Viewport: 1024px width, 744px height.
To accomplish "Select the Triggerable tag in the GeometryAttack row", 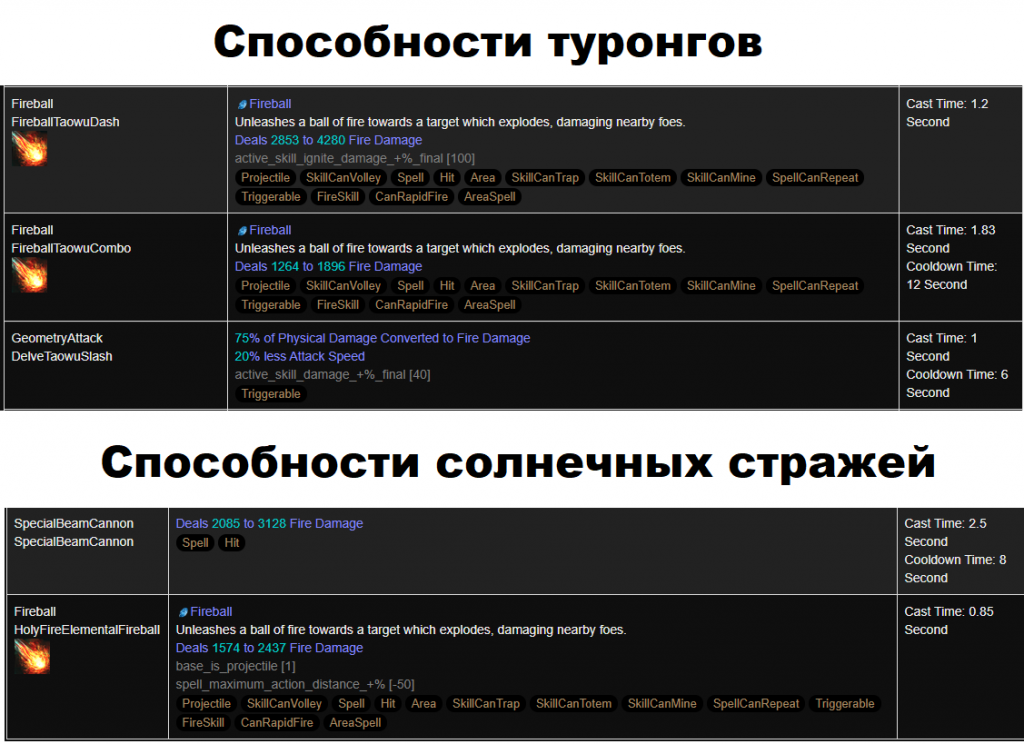I will [x=270, y=394].
